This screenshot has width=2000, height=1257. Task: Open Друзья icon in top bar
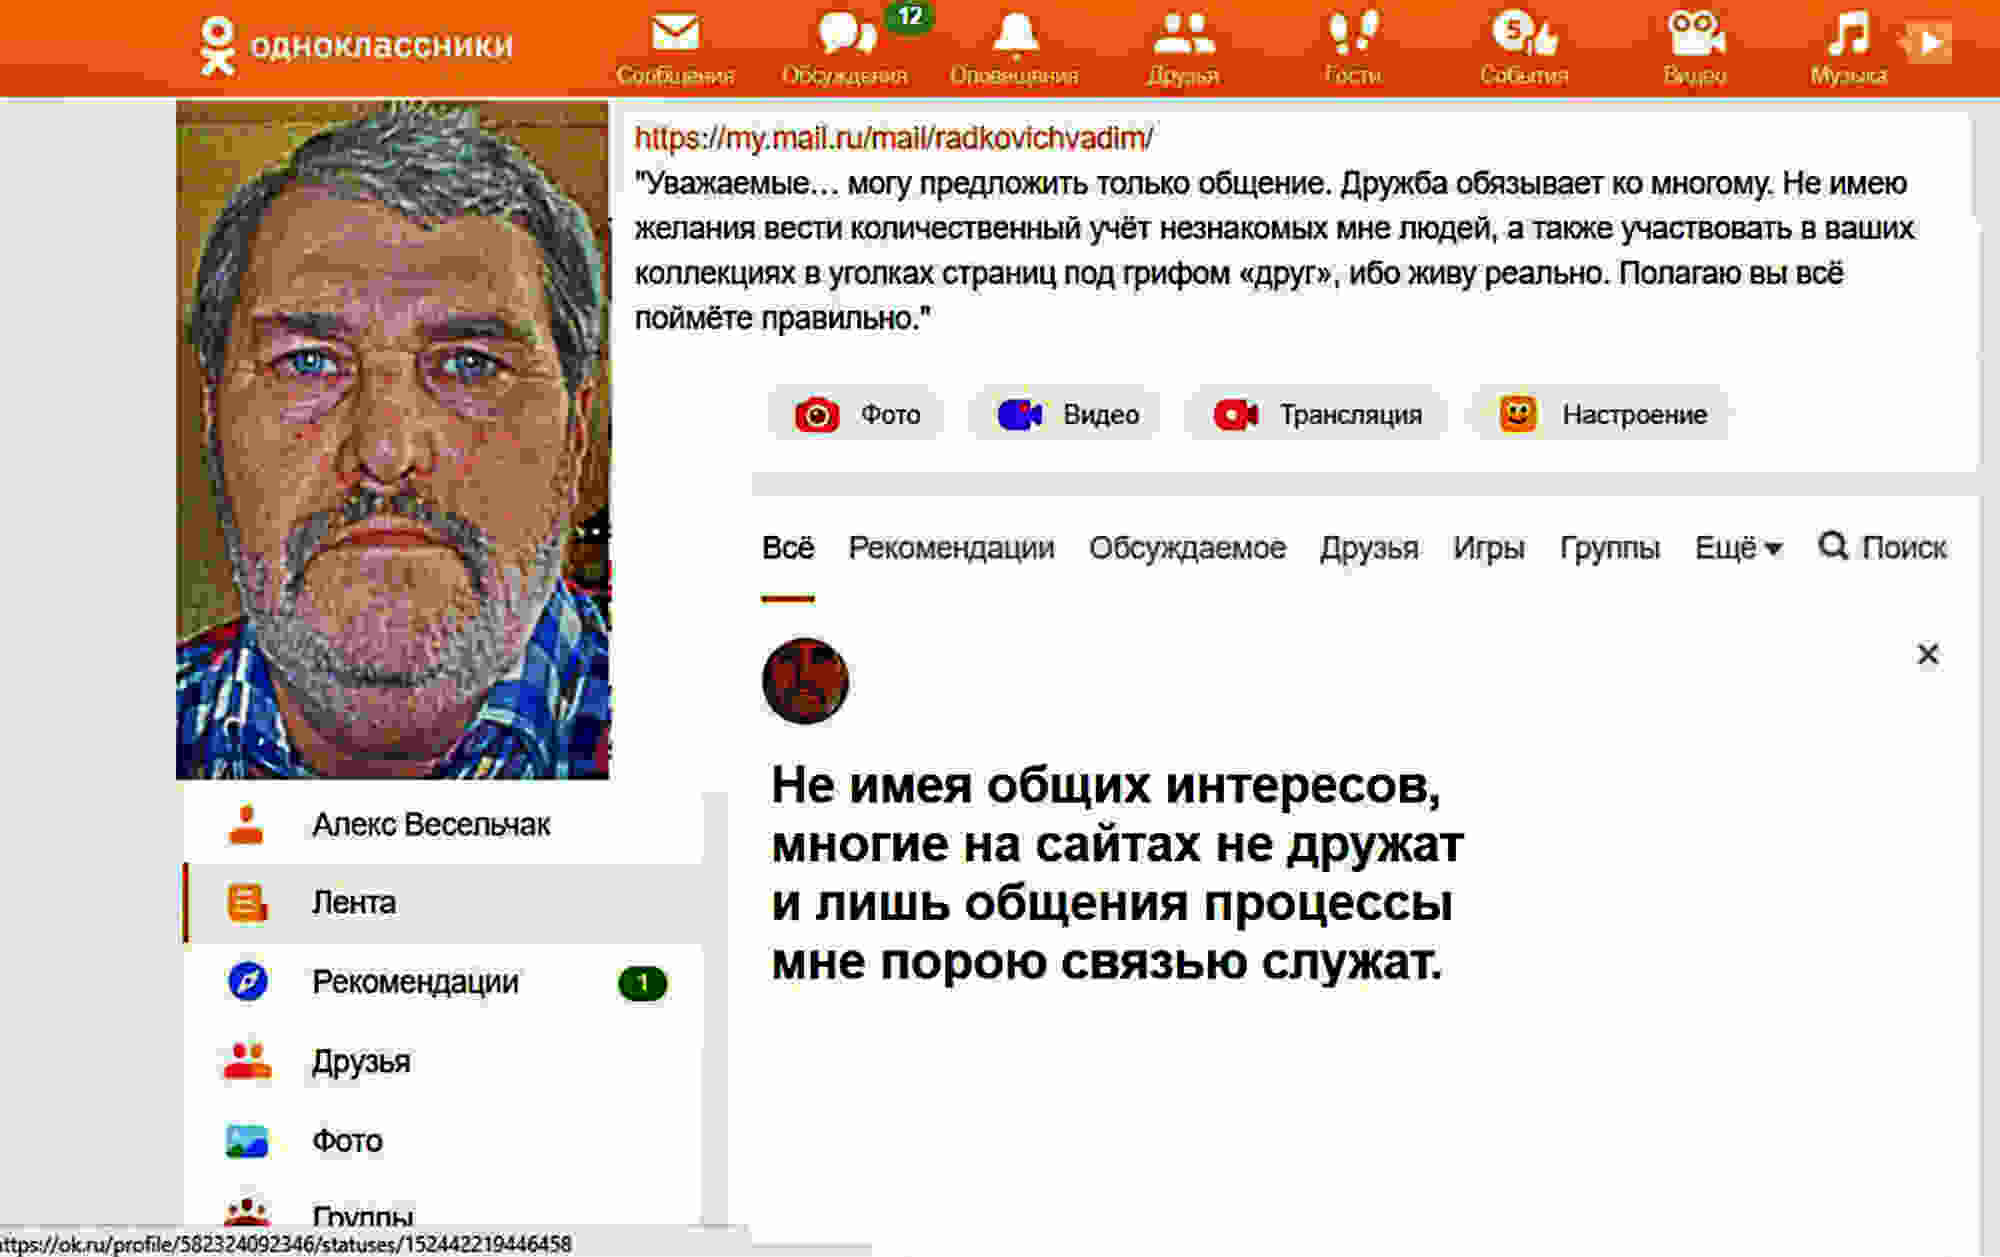[x=1184, y=33]
